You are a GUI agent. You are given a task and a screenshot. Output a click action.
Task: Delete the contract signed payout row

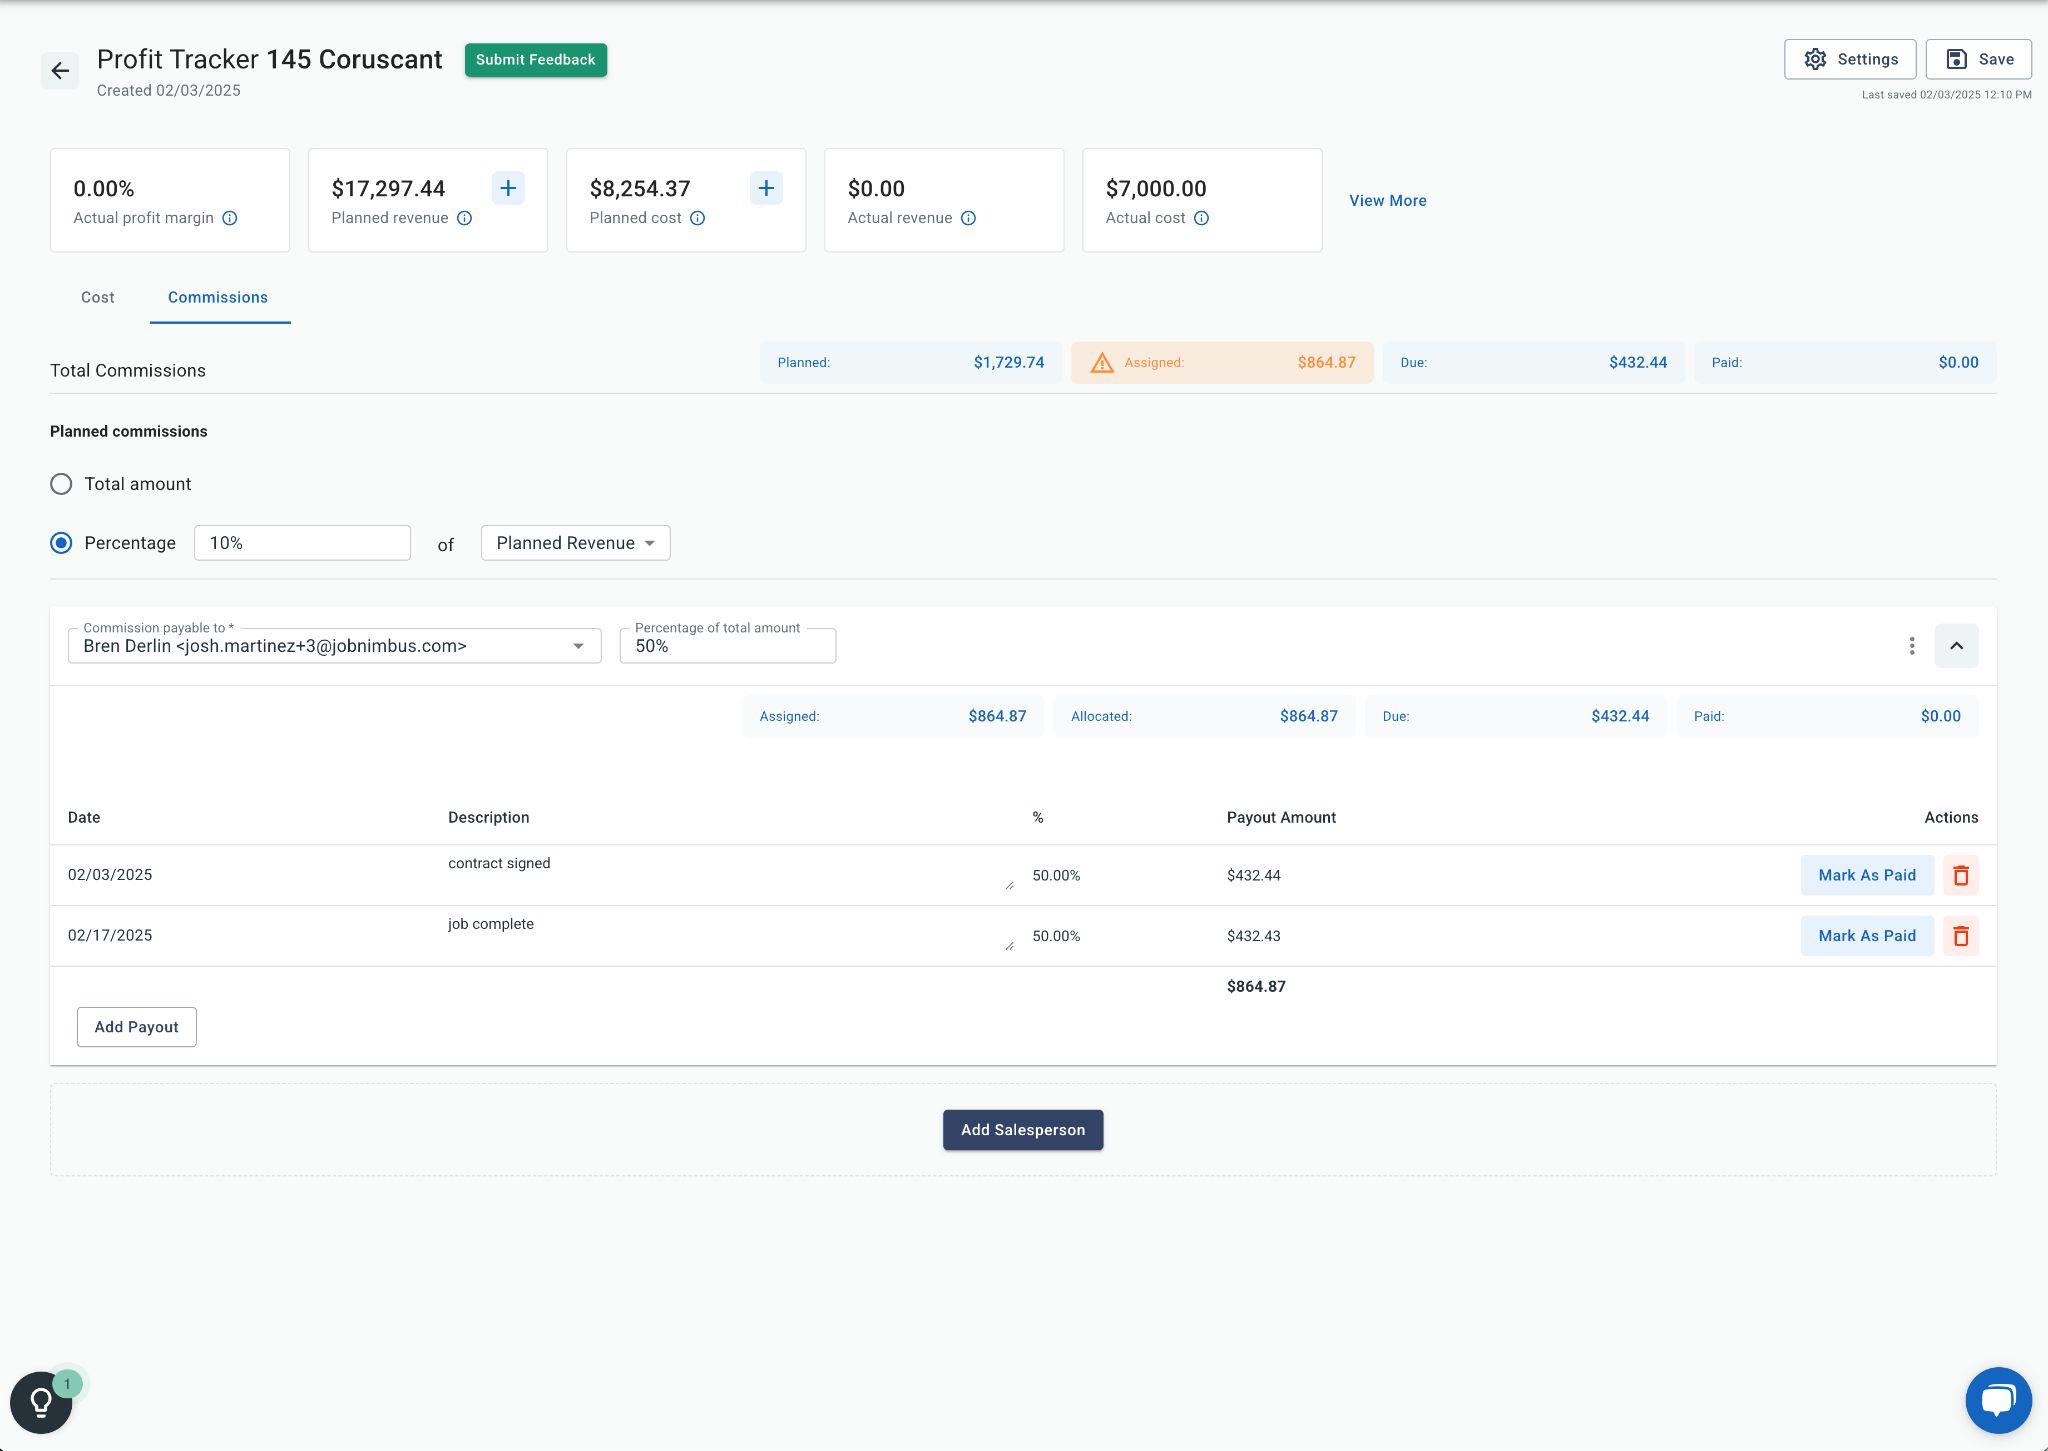(x=1960, y=875)
